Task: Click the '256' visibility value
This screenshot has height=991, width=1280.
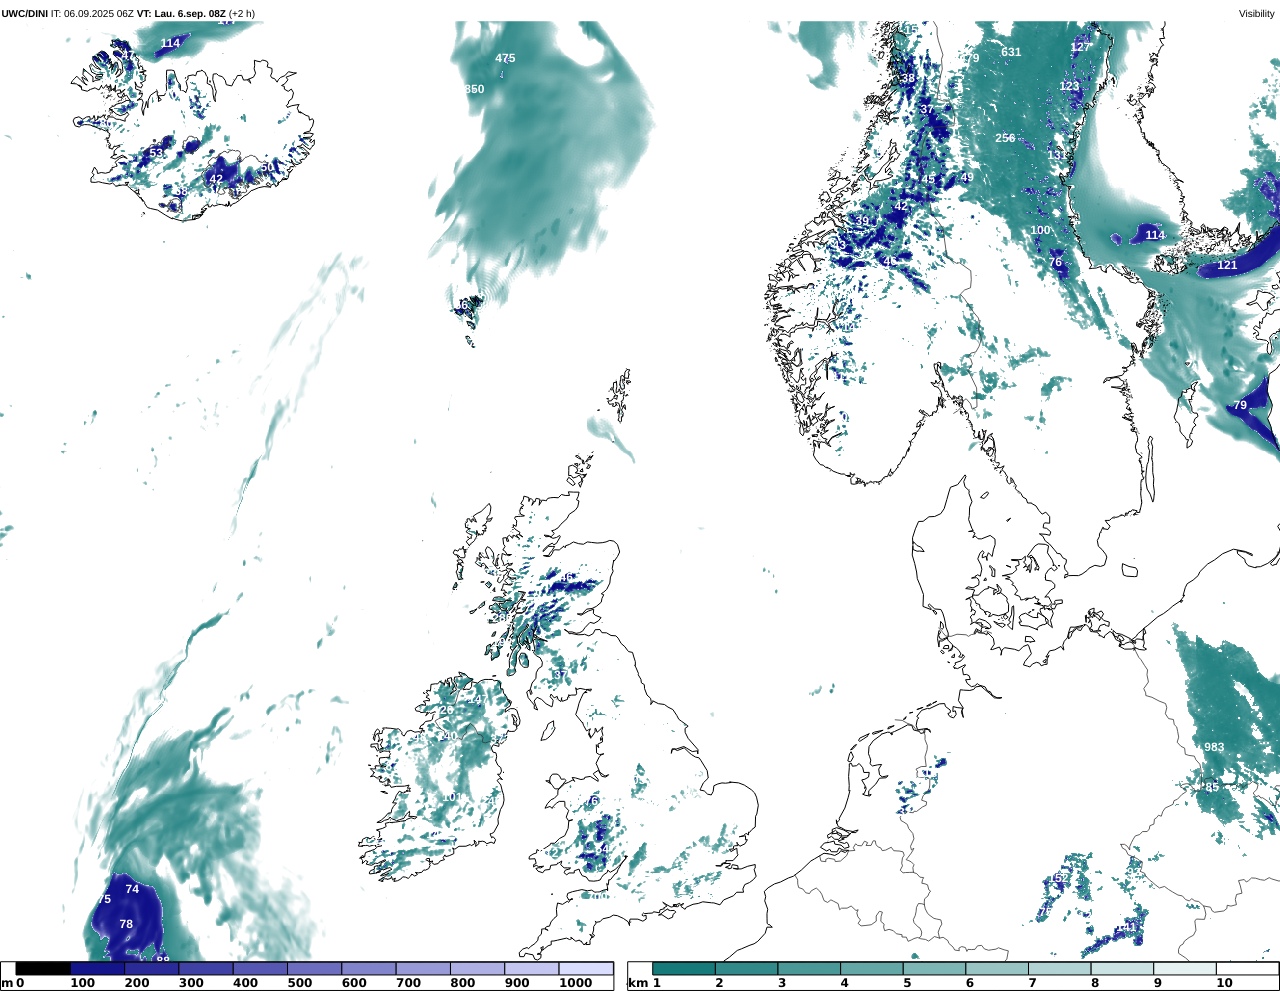Action: (1005, 138)
